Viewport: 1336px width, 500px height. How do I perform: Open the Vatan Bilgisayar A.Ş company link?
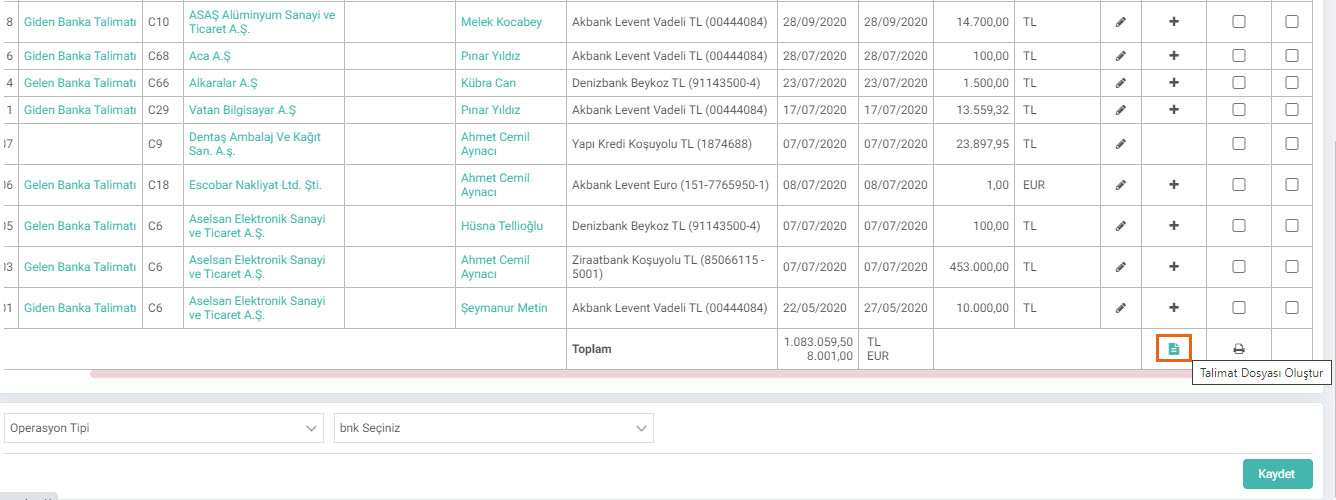(242, 110)
